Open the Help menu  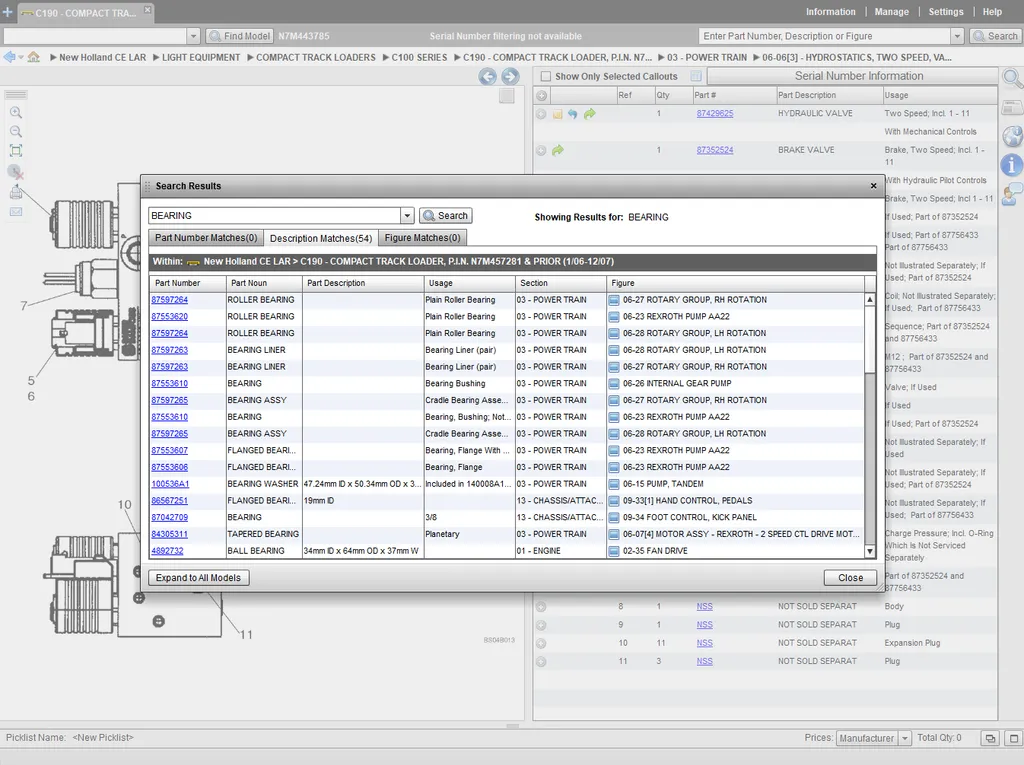992,12
